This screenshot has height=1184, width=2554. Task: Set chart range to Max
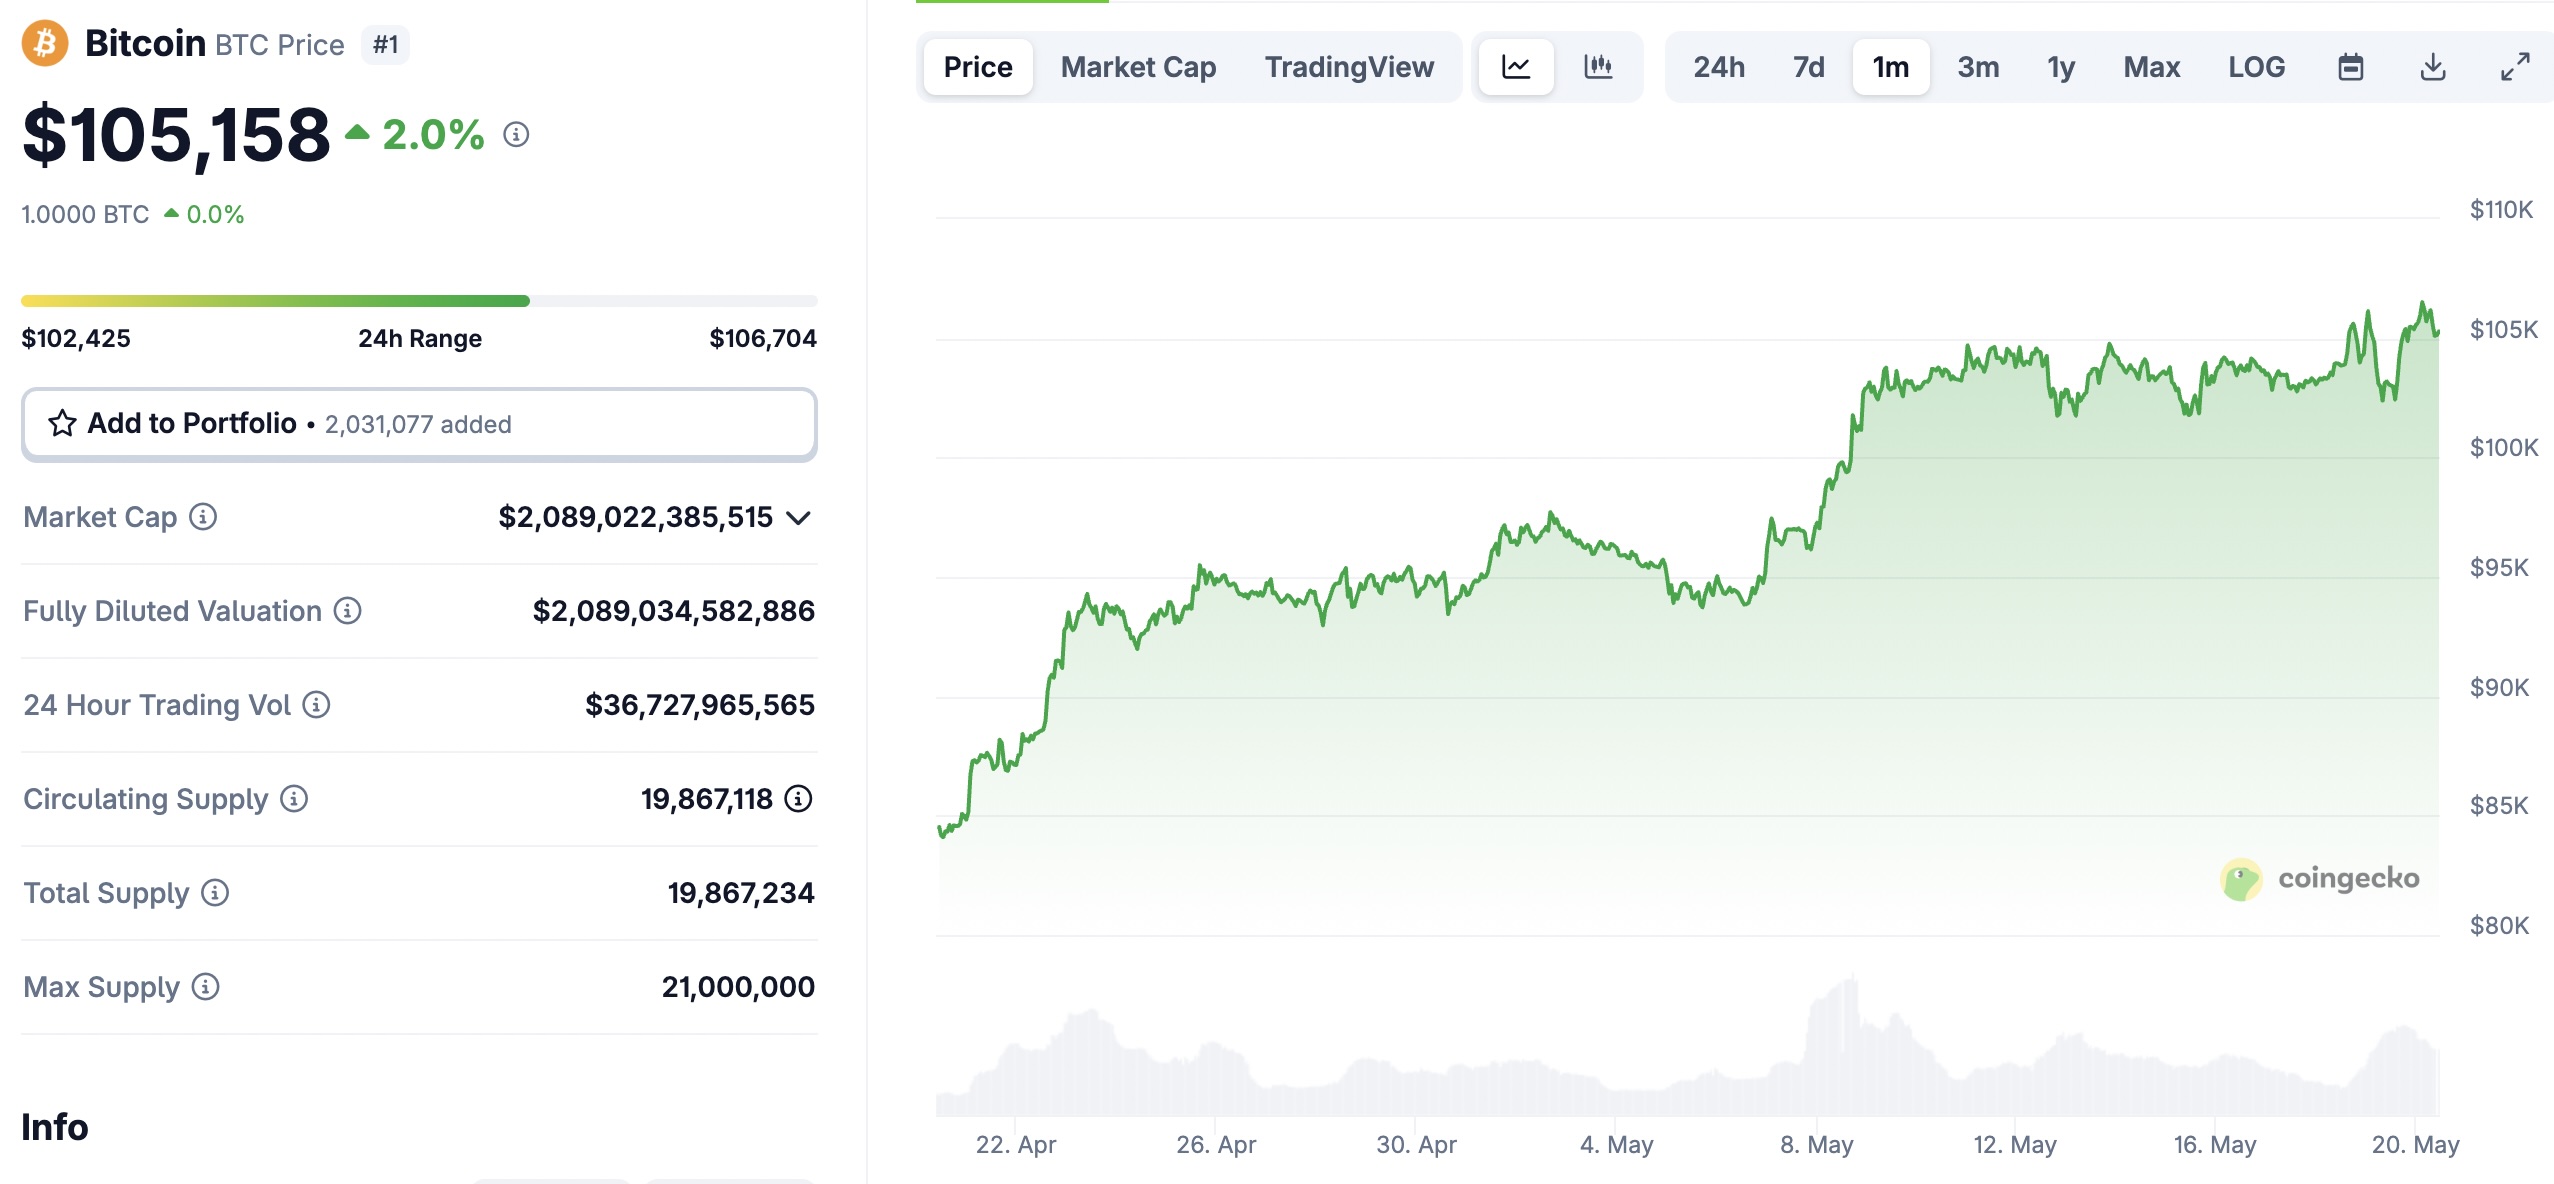click(x=2152, y=67)
